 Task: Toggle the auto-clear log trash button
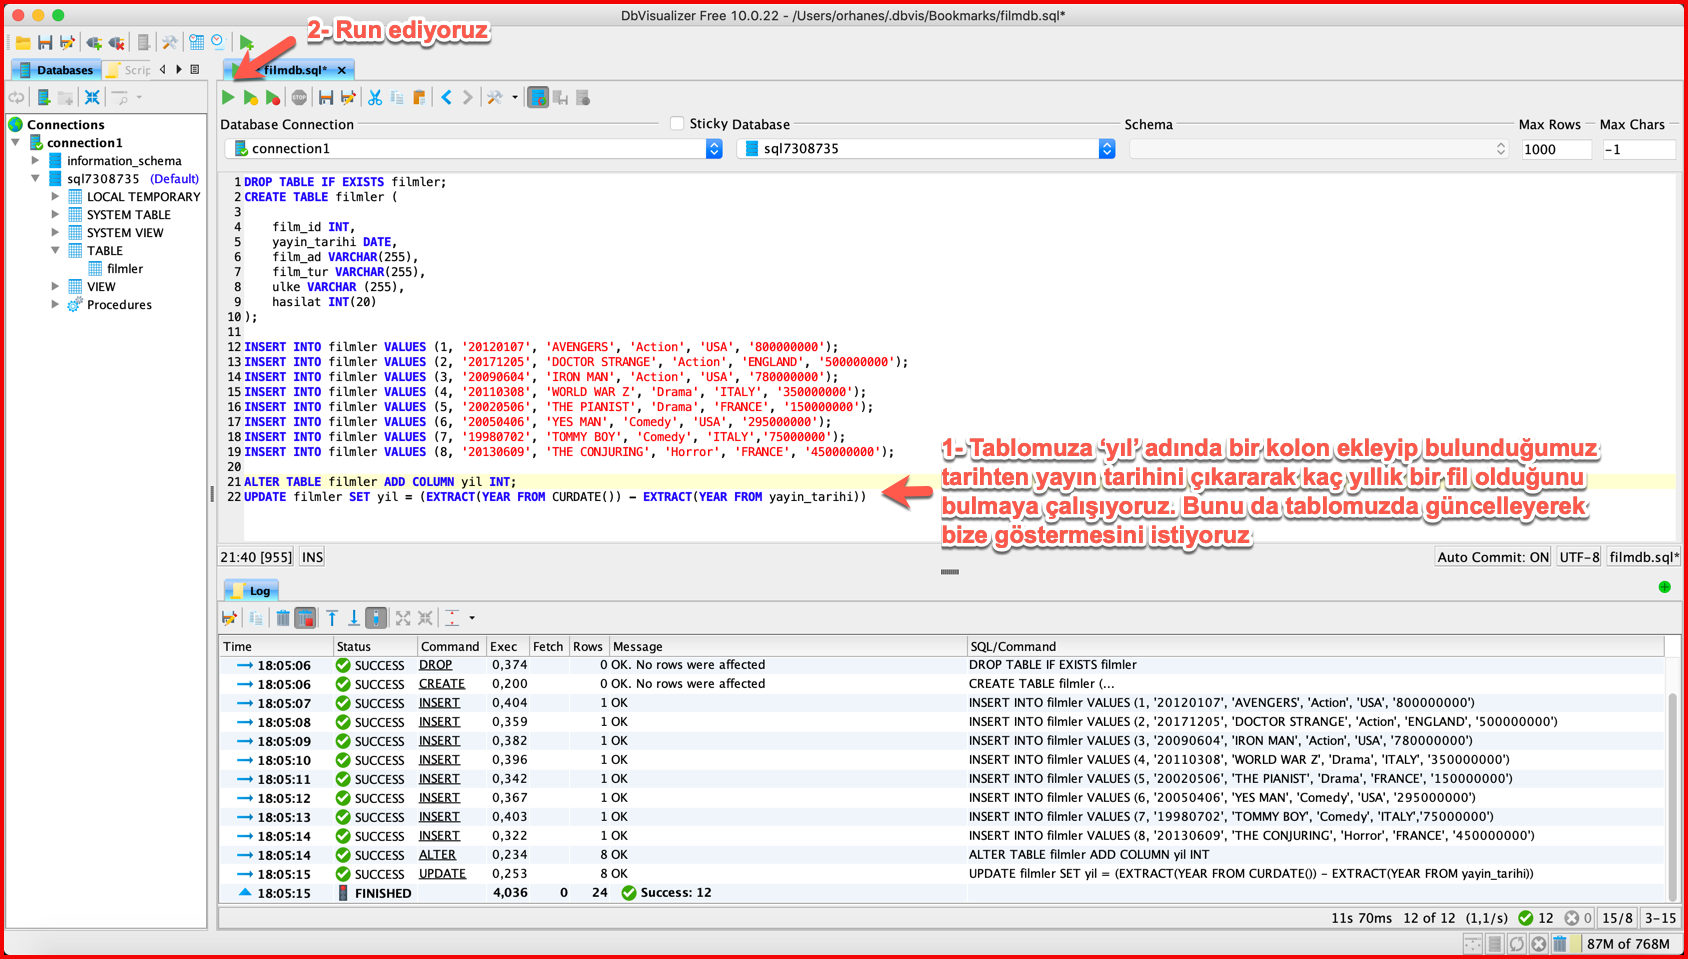click(306, 618)
